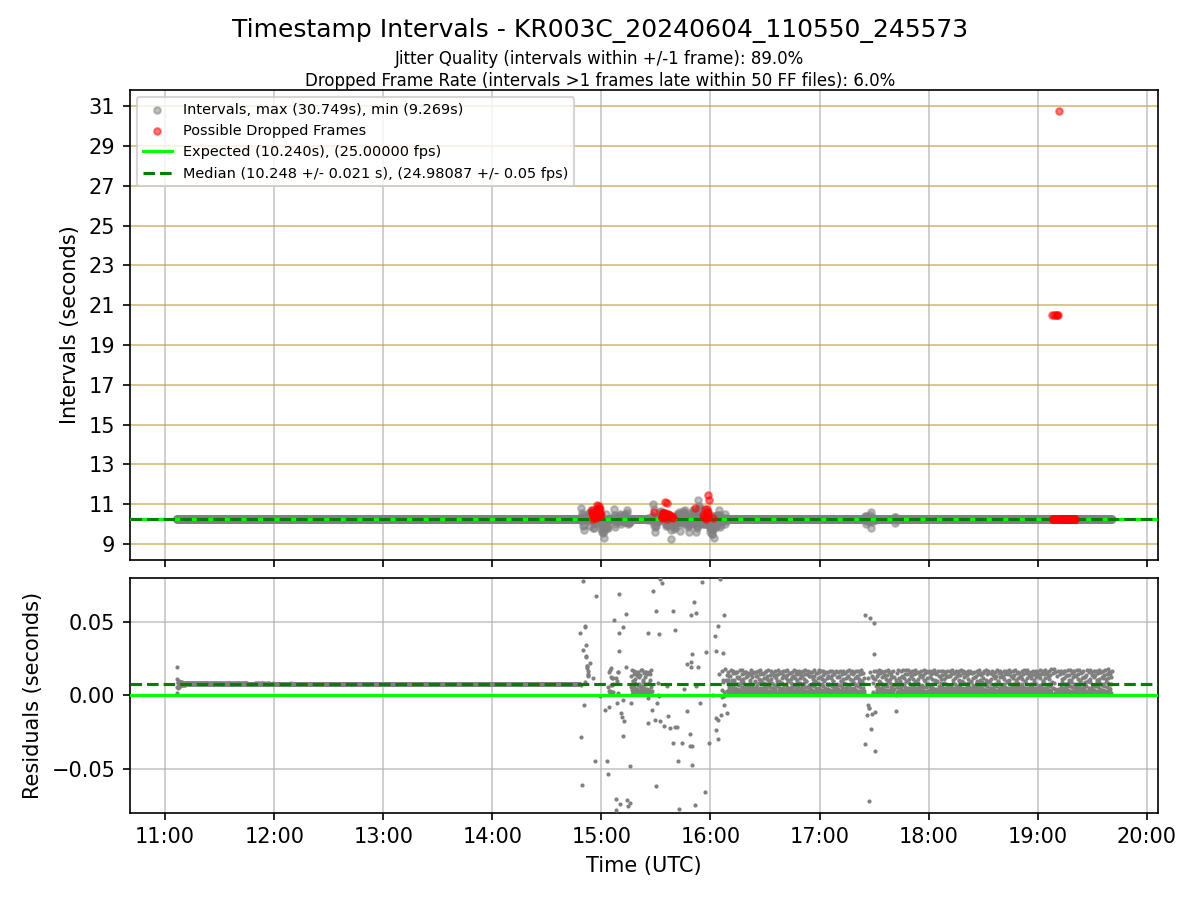Click the '29' y-axis tick label
The image size is (1200, 900).
click(102, 146)
